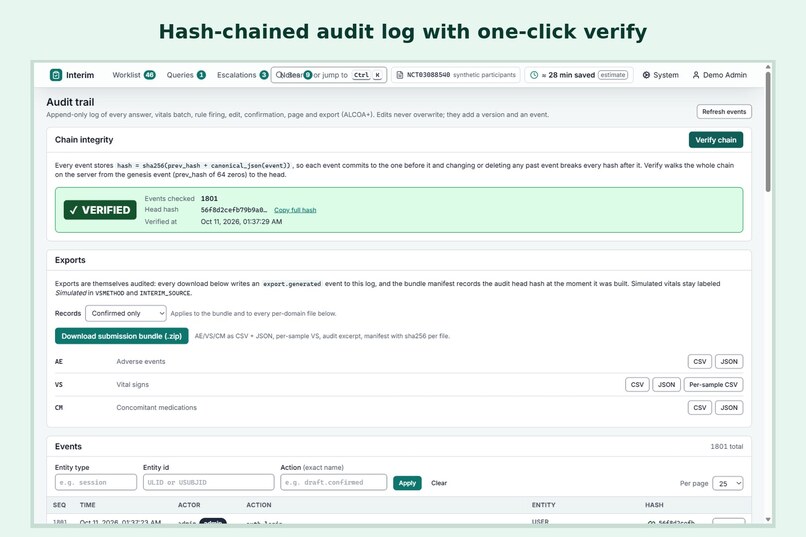
Task: Click the clock icon beside minutes saved
Action: click(x=534, y=75)
